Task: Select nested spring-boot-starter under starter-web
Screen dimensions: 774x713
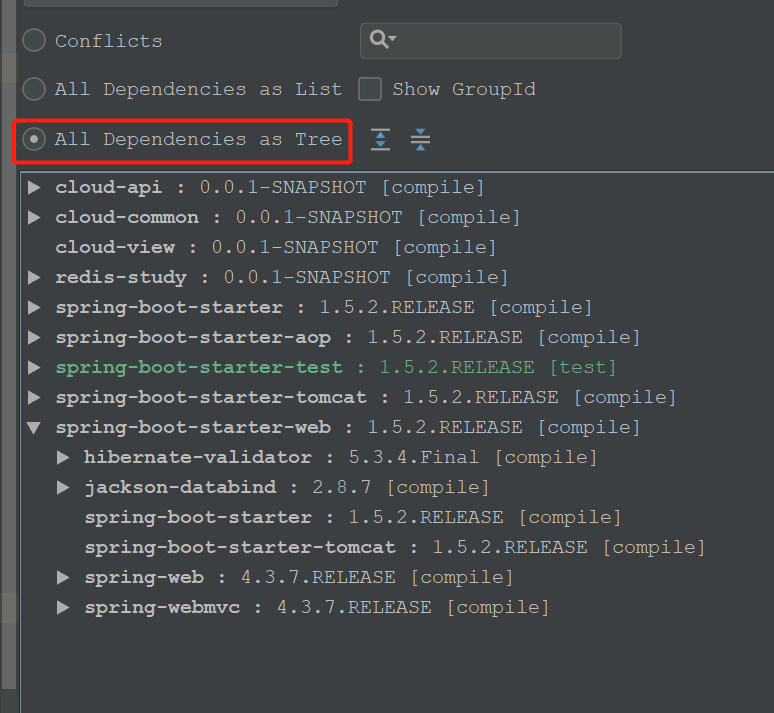Action: click(353, 517)
